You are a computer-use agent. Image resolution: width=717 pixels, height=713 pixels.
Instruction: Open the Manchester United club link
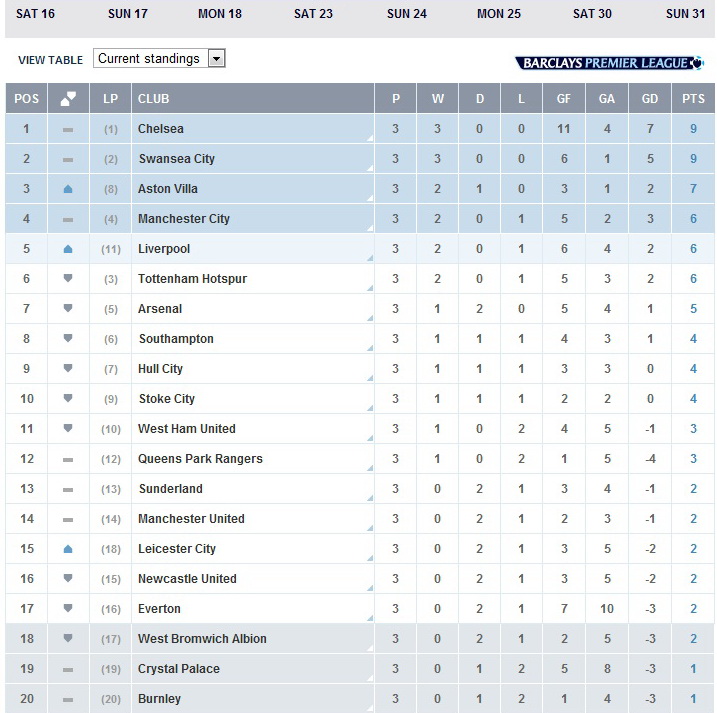(x=191, y=519)
